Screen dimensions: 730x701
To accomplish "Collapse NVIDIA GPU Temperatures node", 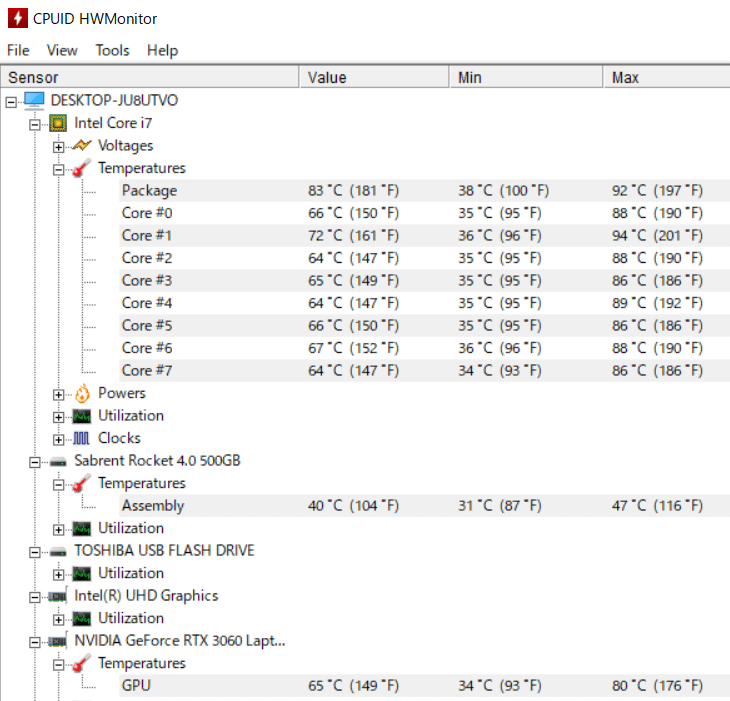I will point(58,665).
